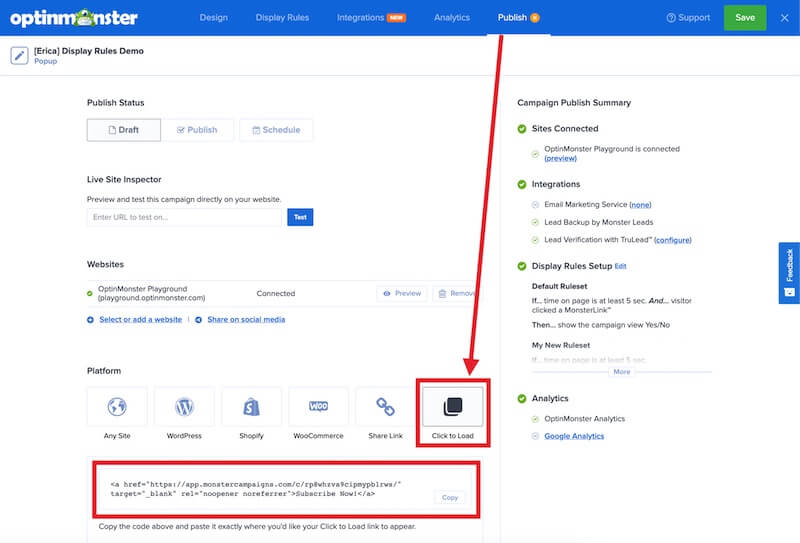Open the Design tab

point(213,18)
